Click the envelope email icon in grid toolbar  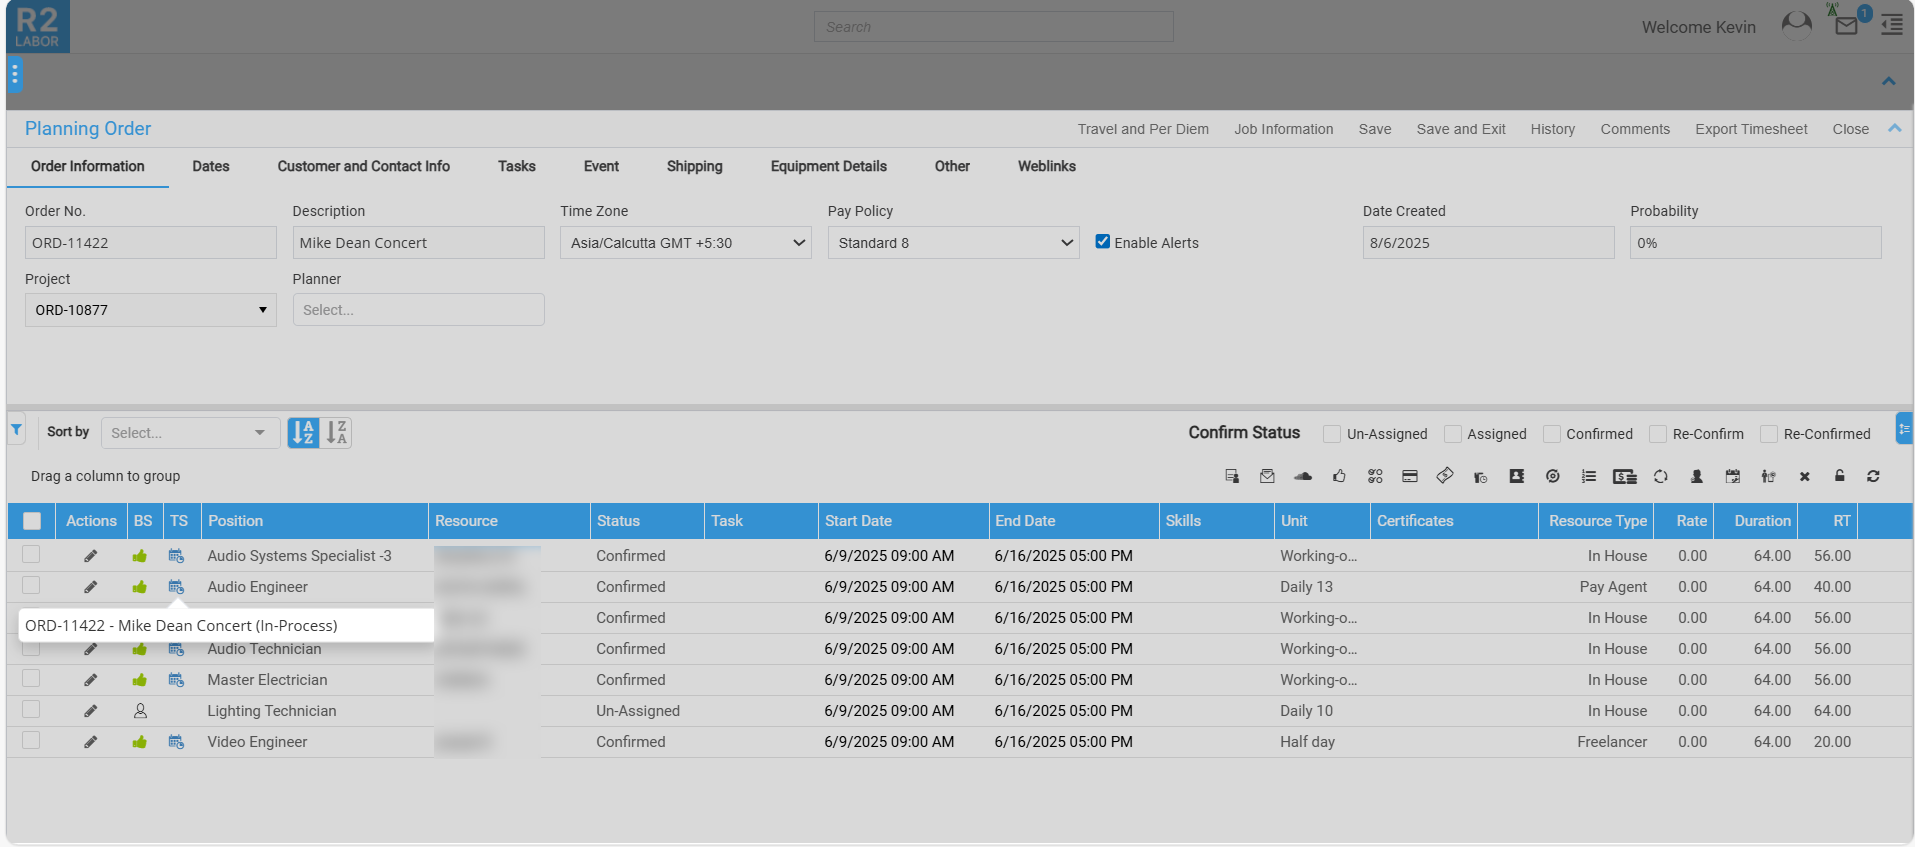(x=1267, y=476)
